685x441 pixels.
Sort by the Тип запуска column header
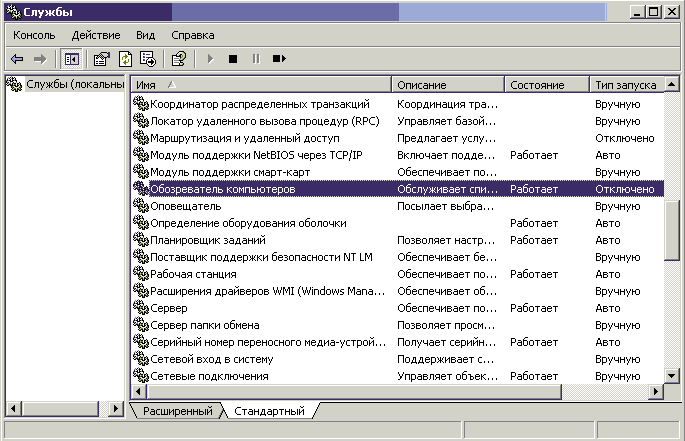click(624, 85)
